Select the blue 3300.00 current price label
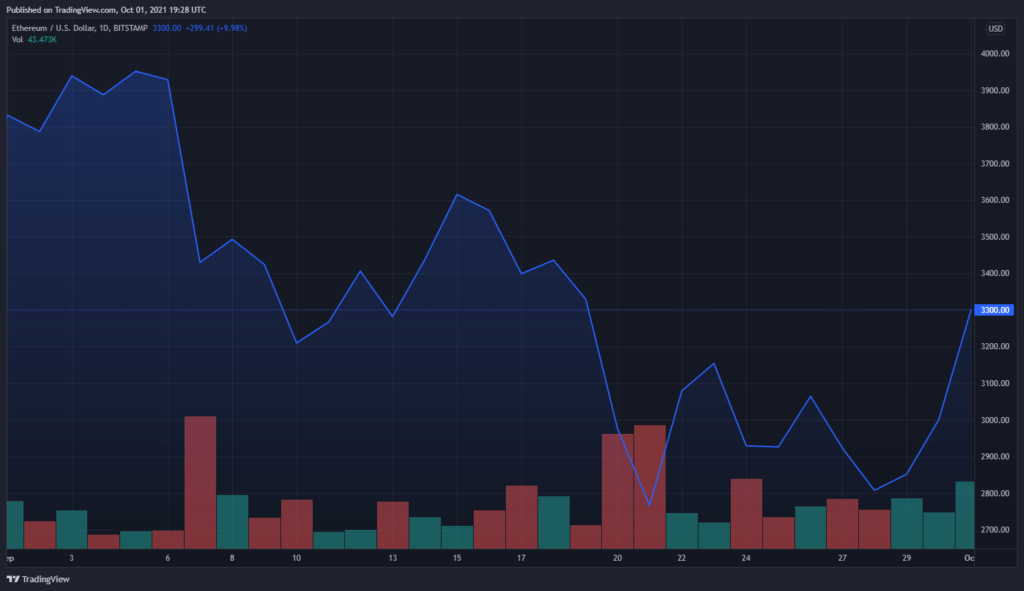Viewport: 1024px width, 591px height. tap(994, 310)
